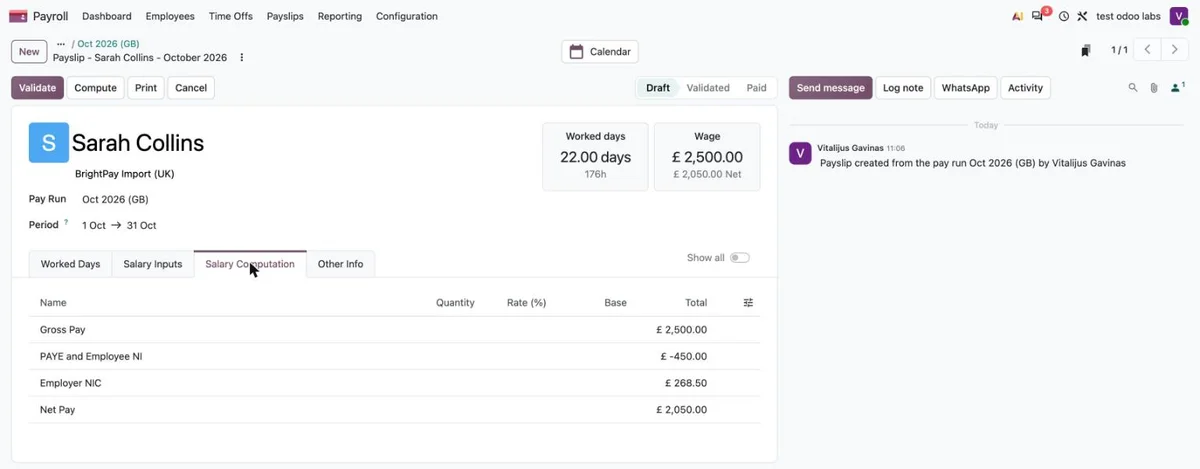
Task: Click the Rate (%) column header
Action: [526, 303]
